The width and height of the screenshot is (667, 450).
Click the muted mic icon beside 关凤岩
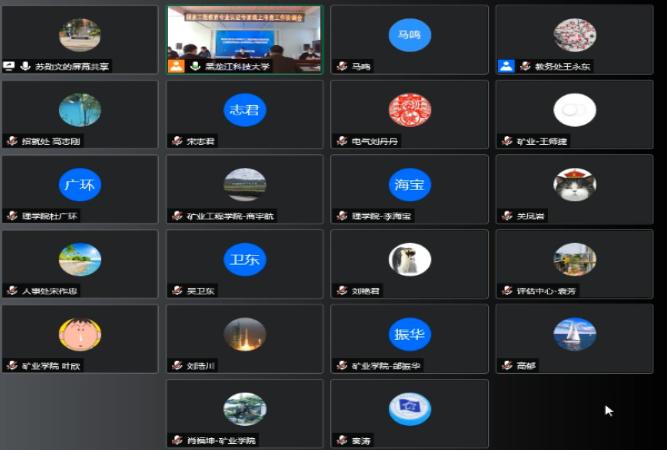click(506, 216)
